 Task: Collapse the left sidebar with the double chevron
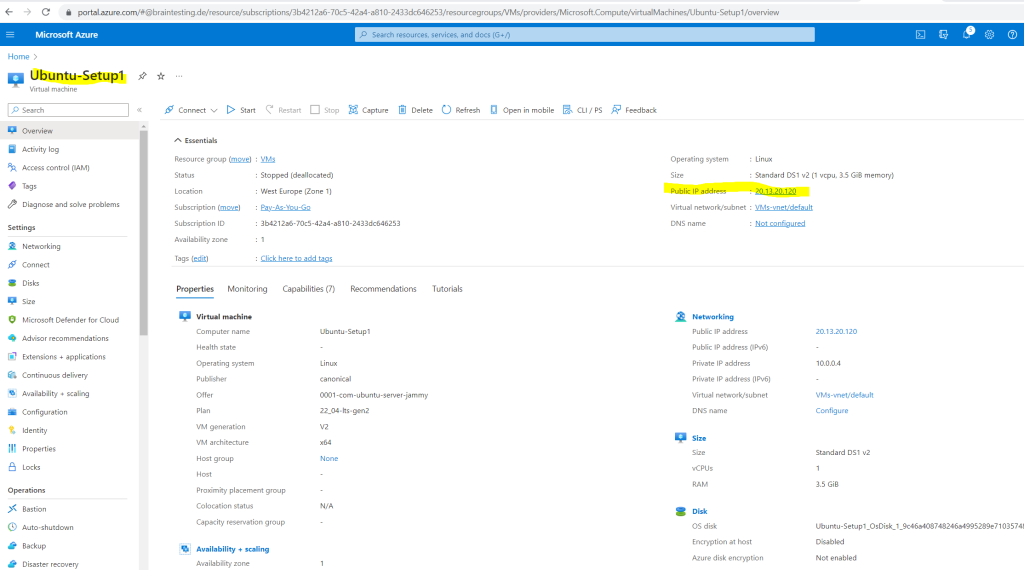139,110
